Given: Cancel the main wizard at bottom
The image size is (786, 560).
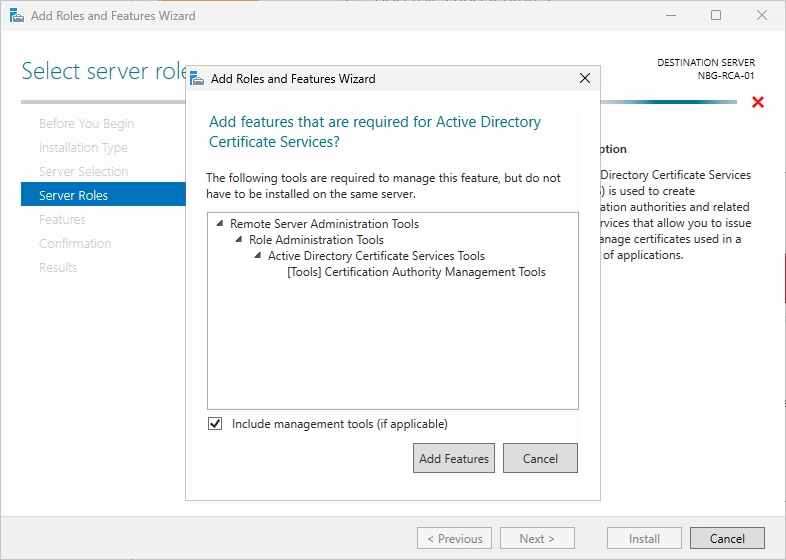Looking at the screenshot, I should pos(727,538).
